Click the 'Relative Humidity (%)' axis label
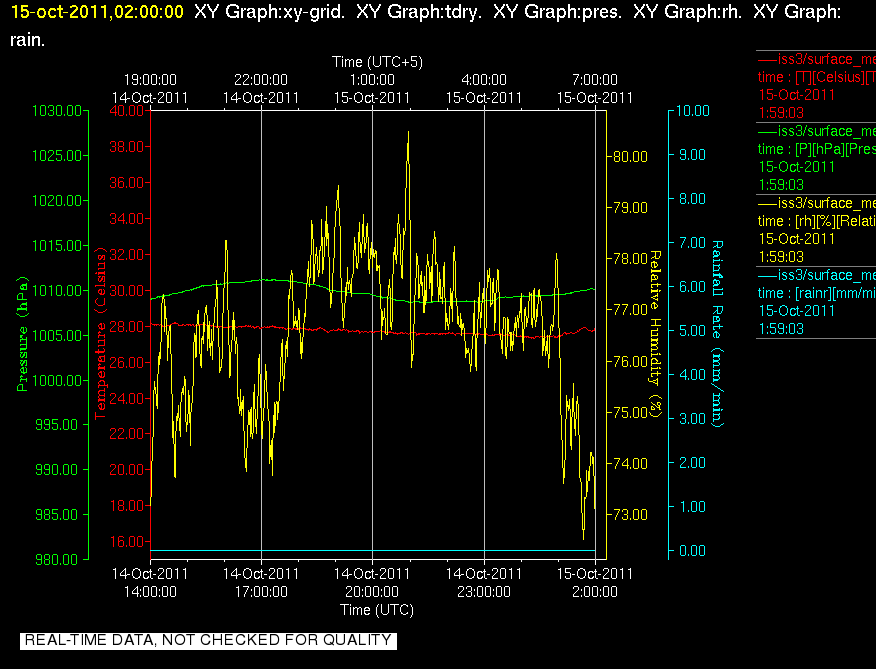Screen dimensions: 876x669 pyautogui.click(x=655, y=334)
